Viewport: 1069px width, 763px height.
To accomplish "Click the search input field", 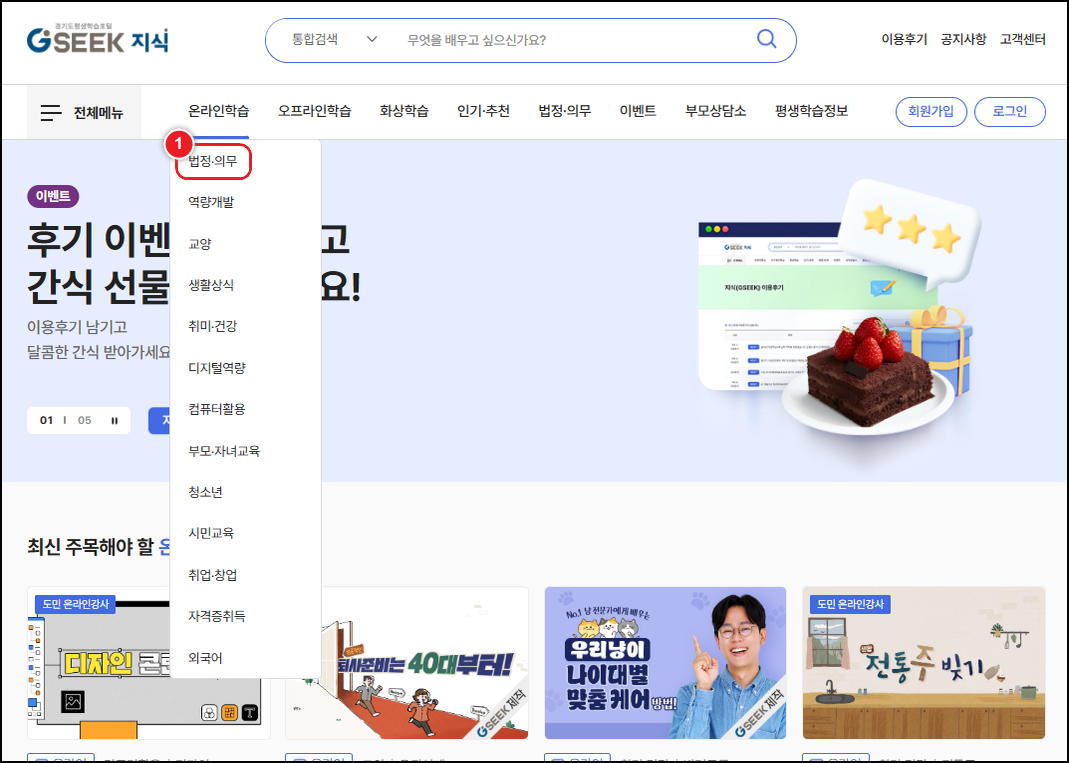I will [560, 39].
